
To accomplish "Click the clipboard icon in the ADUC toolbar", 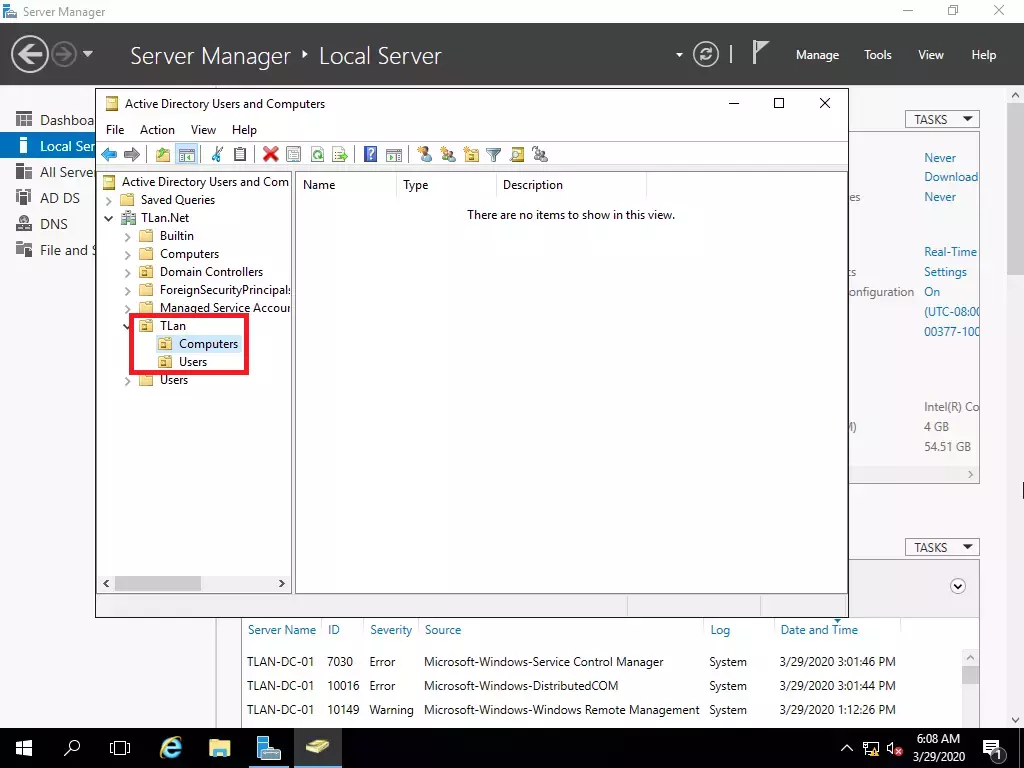I will point(240,155).
